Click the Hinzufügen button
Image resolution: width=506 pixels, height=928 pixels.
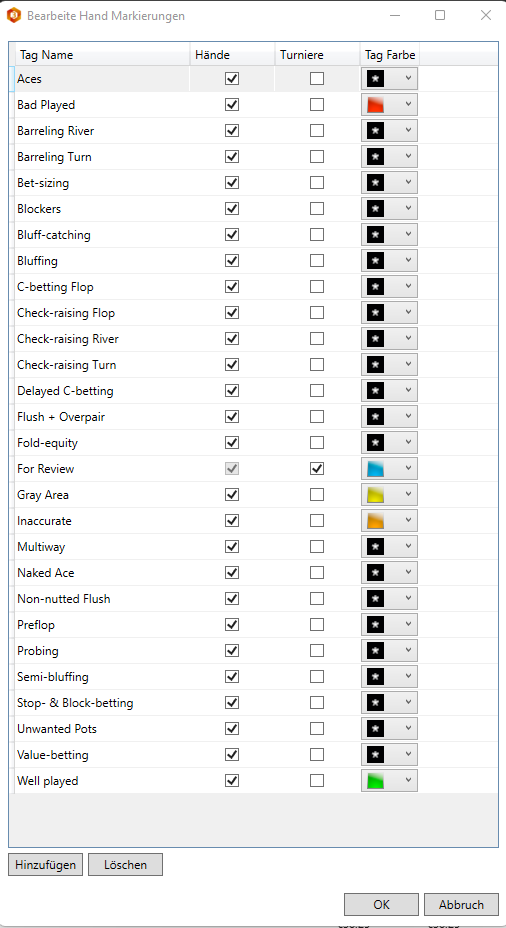[x=46, y=865]
